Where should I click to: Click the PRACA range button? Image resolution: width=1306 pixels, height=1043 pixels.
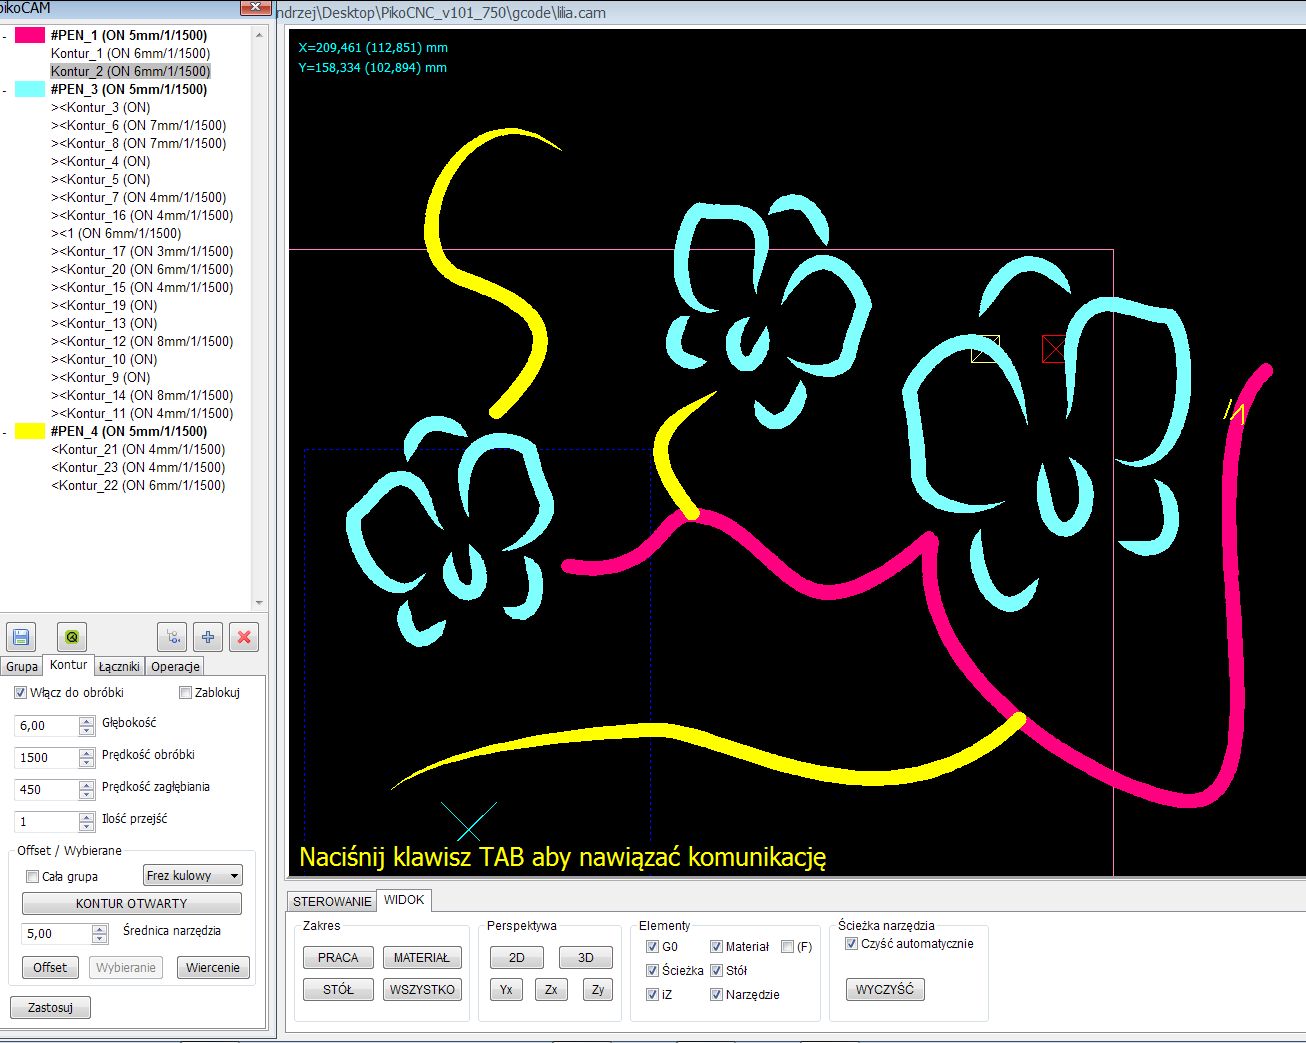(338, 957)
